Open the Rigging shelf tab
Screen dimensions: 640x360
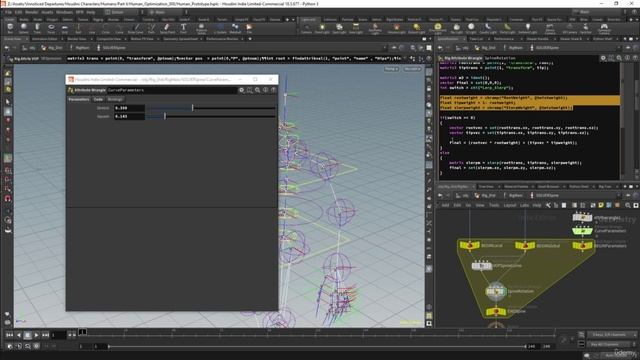[x=98, y=19]
